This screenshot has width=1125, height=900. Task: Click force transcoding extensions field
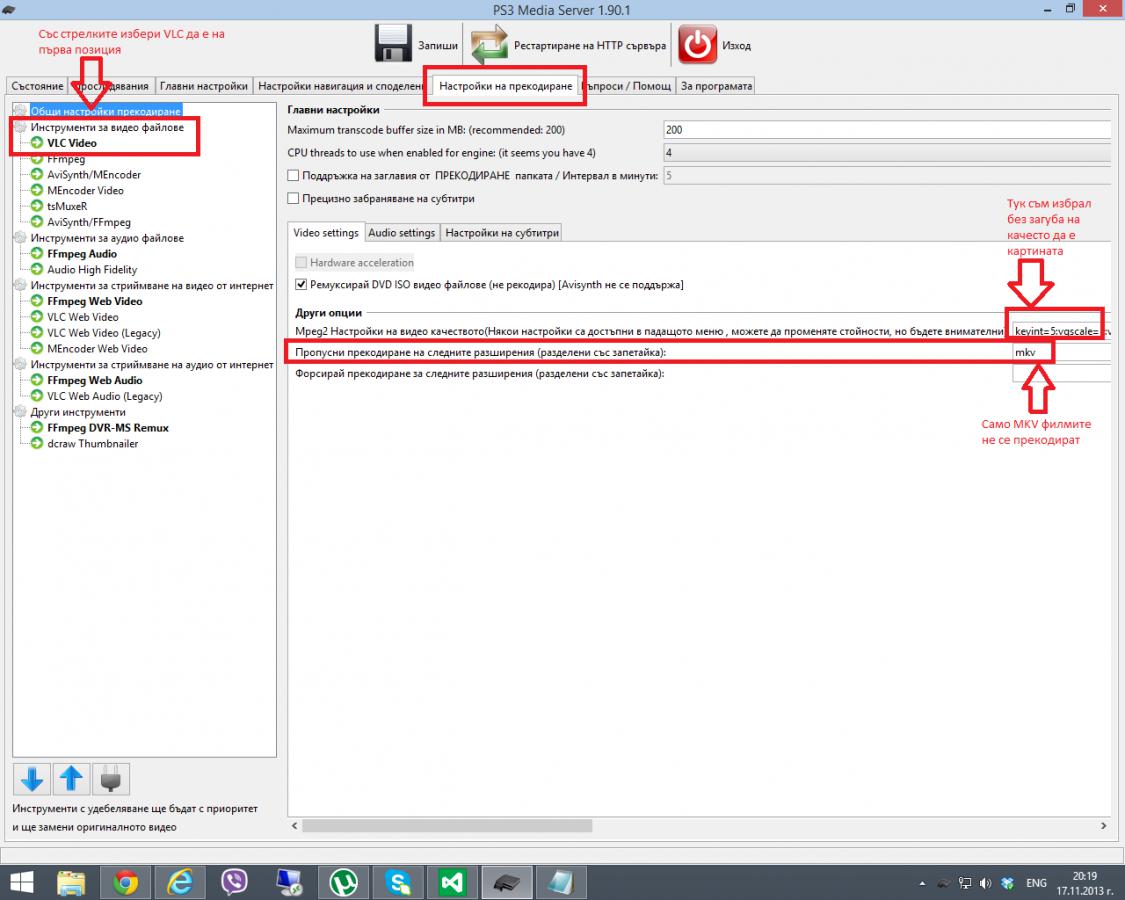pos(1061,373)
